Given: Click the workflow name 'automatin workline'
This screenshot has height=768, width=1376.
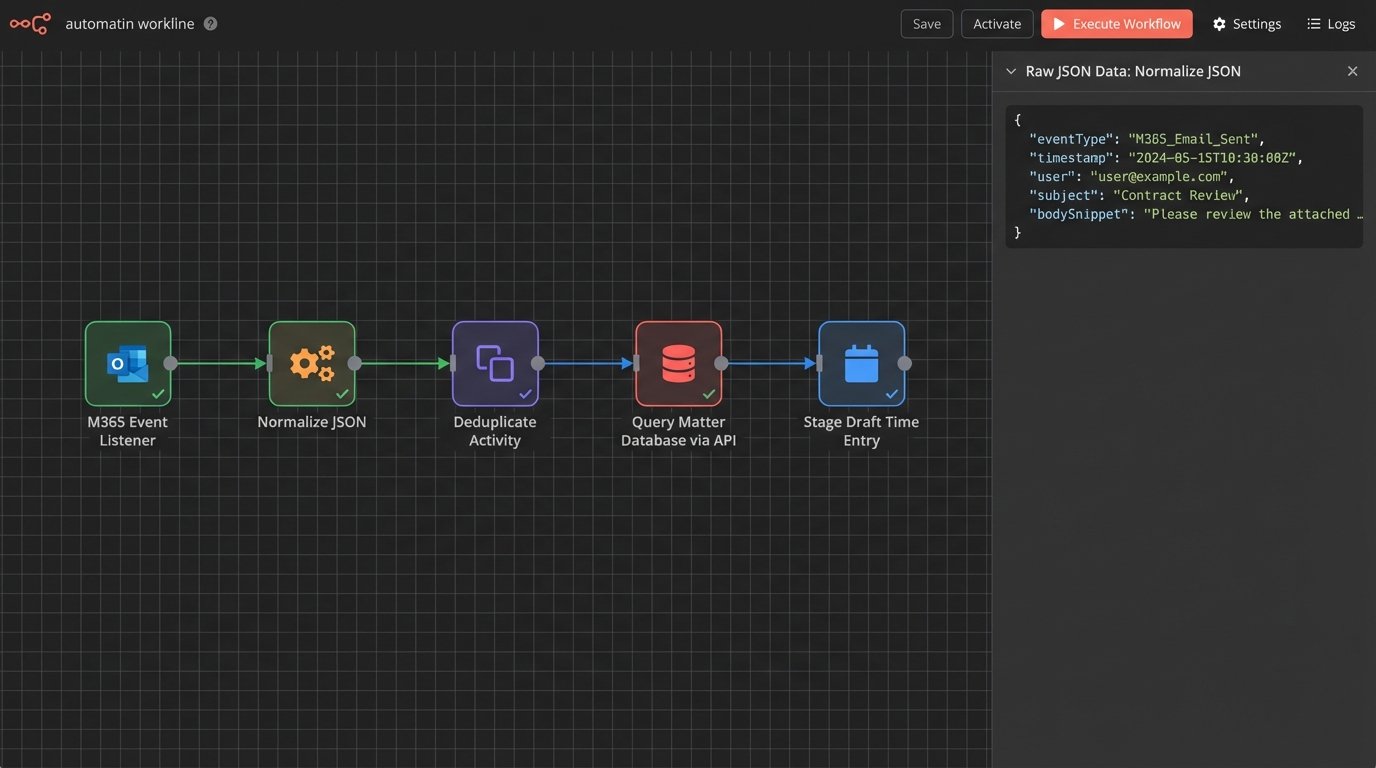Looking at the screenshot, I should pos(130,24).
